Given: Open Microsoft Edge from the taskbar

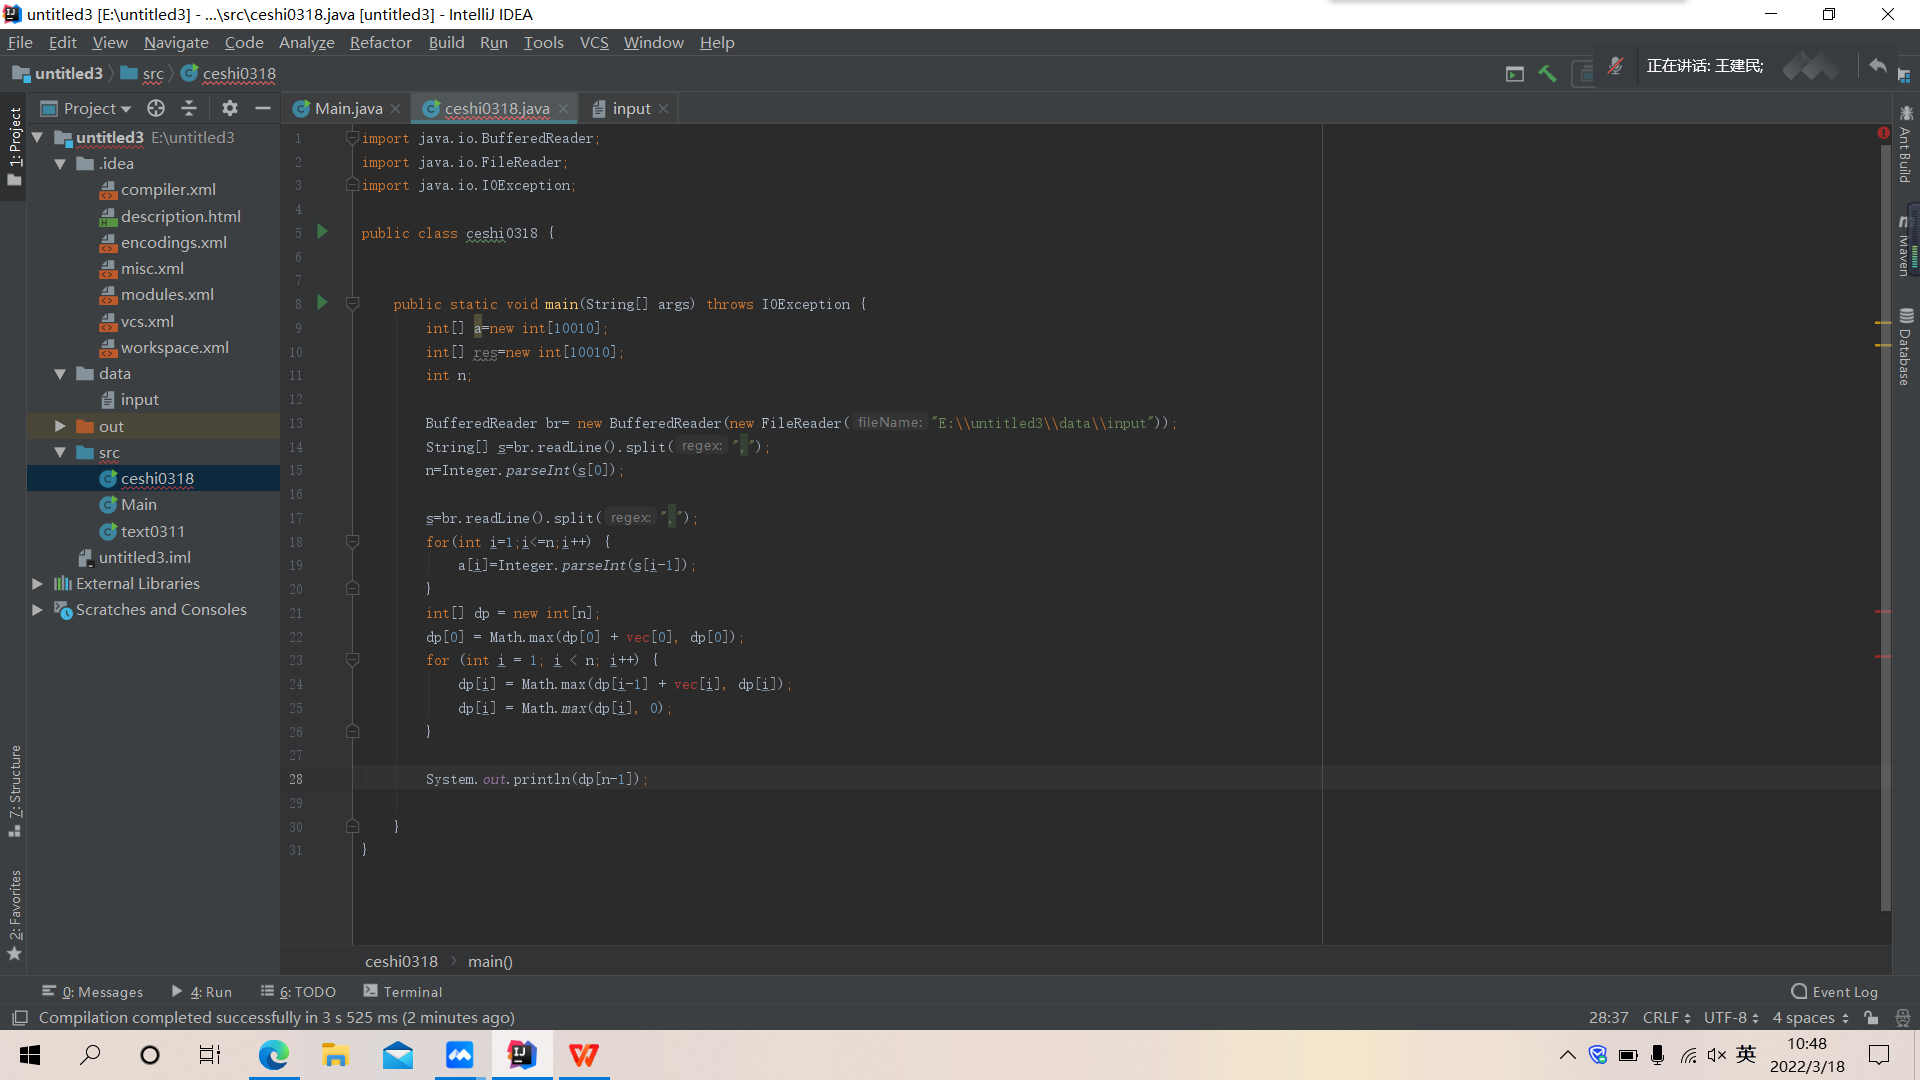Looking at the screenshot, I should coord(273,1055).
